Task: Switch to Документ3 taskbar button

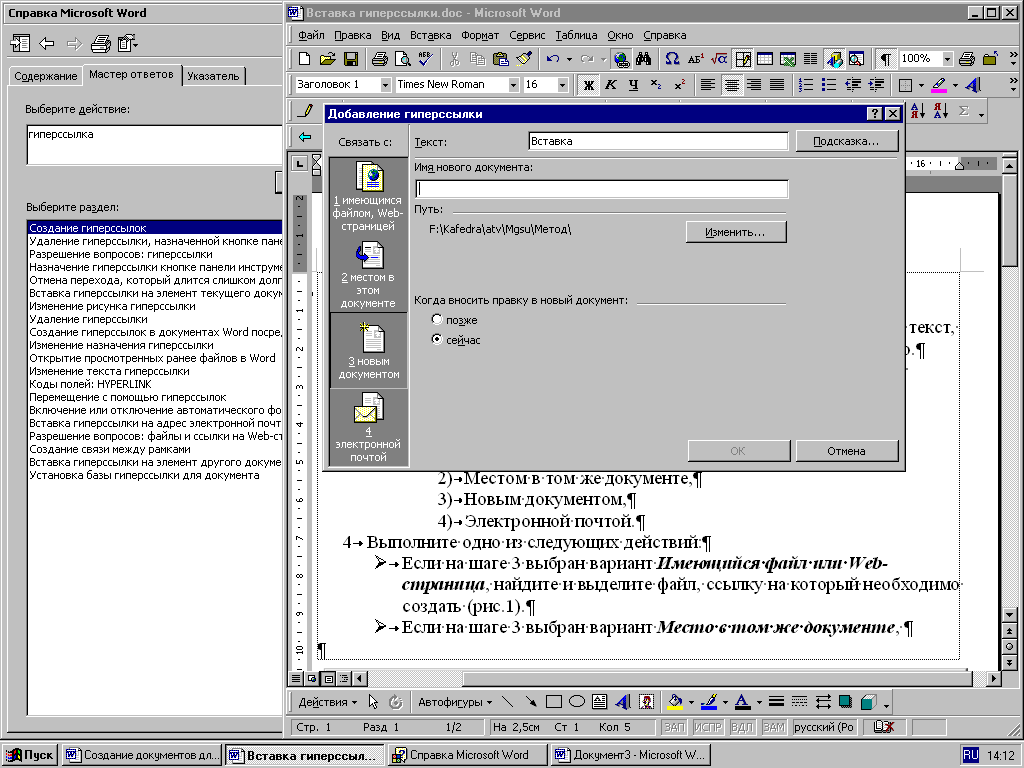Action: (630, 755)
